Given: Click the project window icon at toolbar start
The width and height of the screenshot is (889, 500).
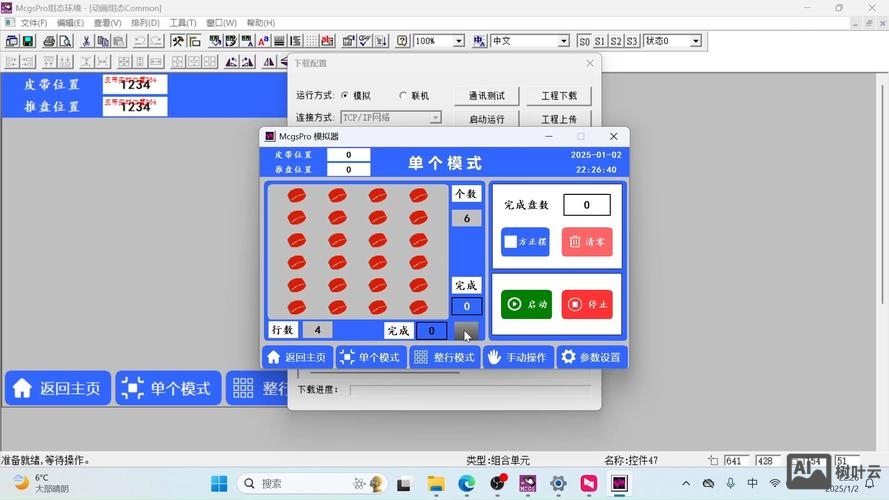Looking at the screenshot, I should (11, 41).
